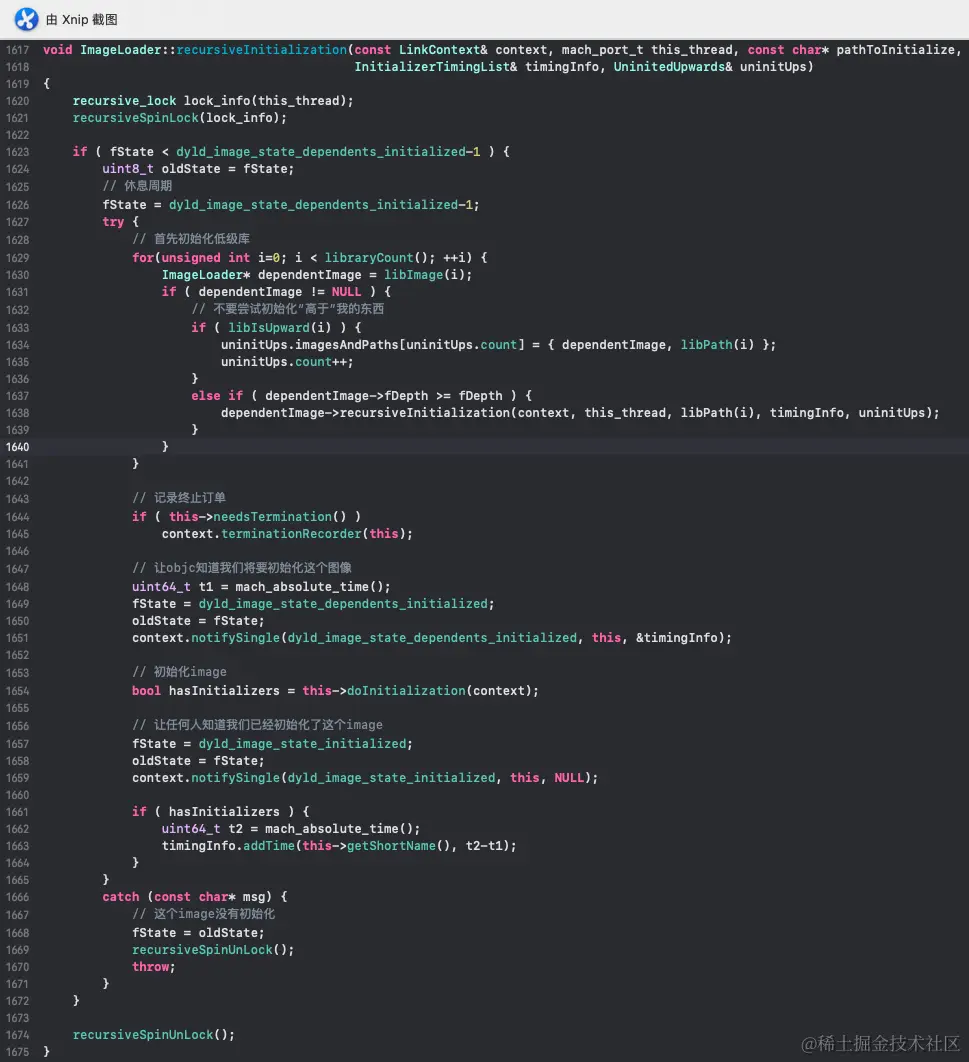969x1062 pixels.
Task: Click the comment '// 这个image没有初始化'
Action: [x=203, y=914]
